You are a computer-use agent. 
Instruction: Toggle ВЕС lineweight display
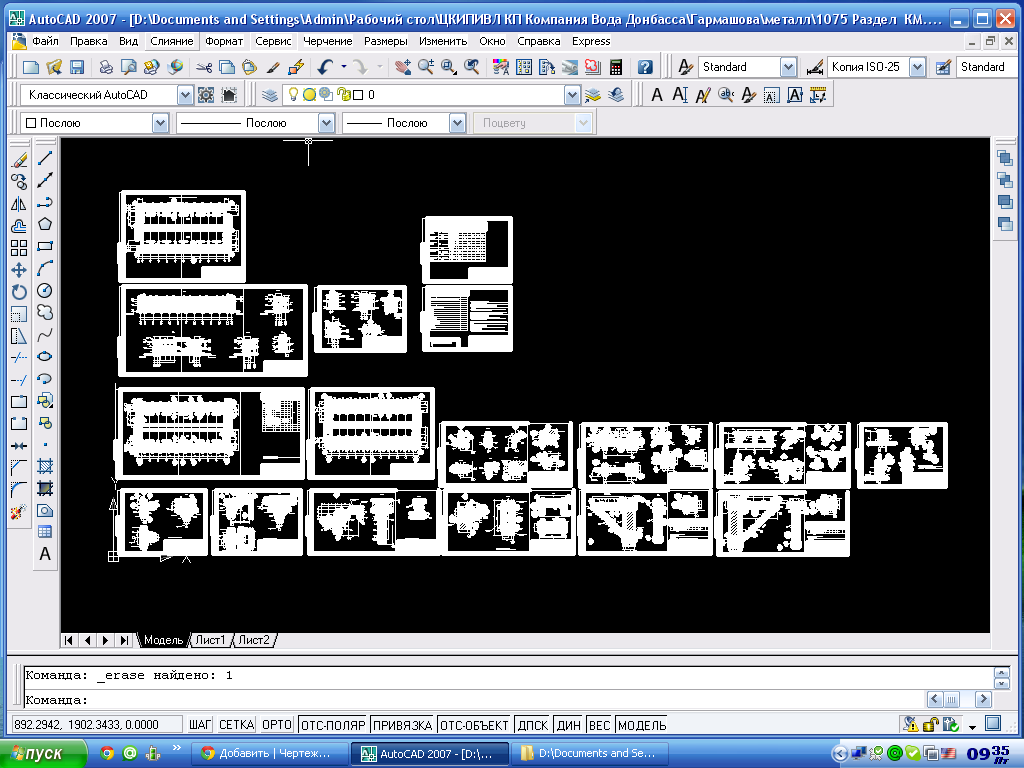pyautogui.click(x=600, y=725)
